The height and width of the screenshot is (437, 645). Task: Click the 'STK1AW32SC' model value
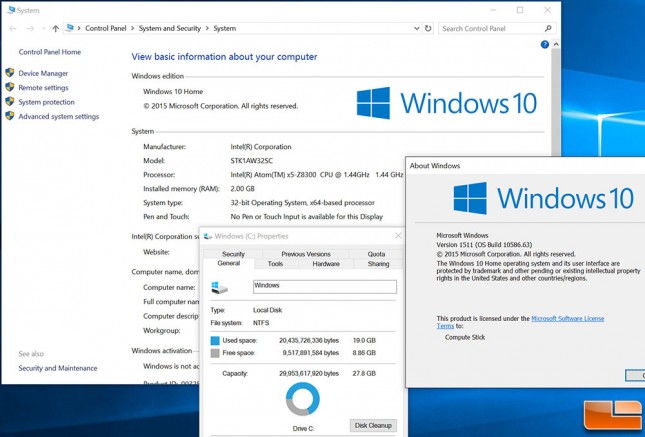(252, 160)
